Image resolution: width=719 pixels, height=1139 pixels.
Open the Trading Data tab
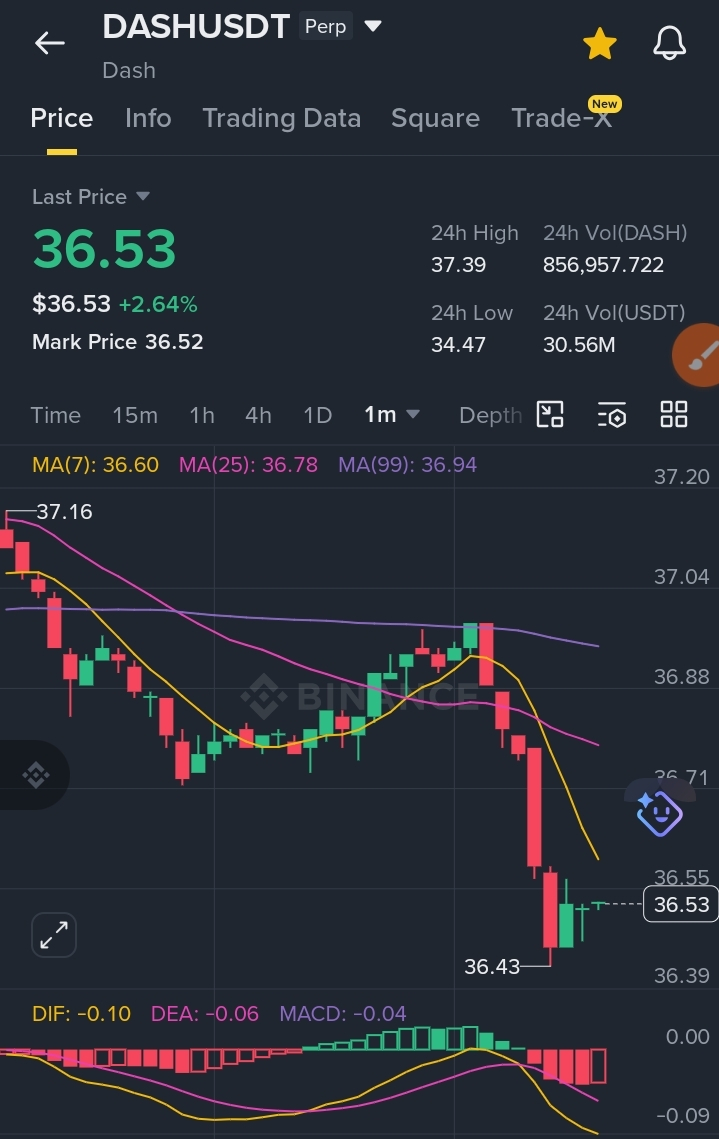click(x=282, y=118)
